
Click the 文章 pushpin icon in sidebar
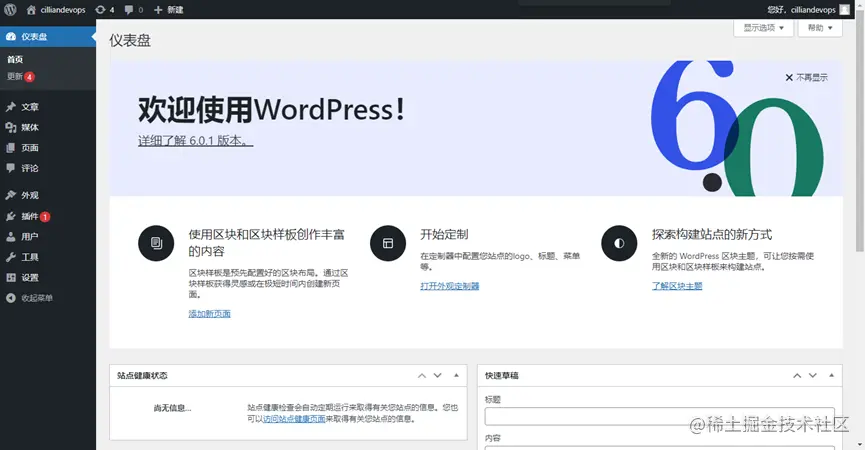click(10, 107)
